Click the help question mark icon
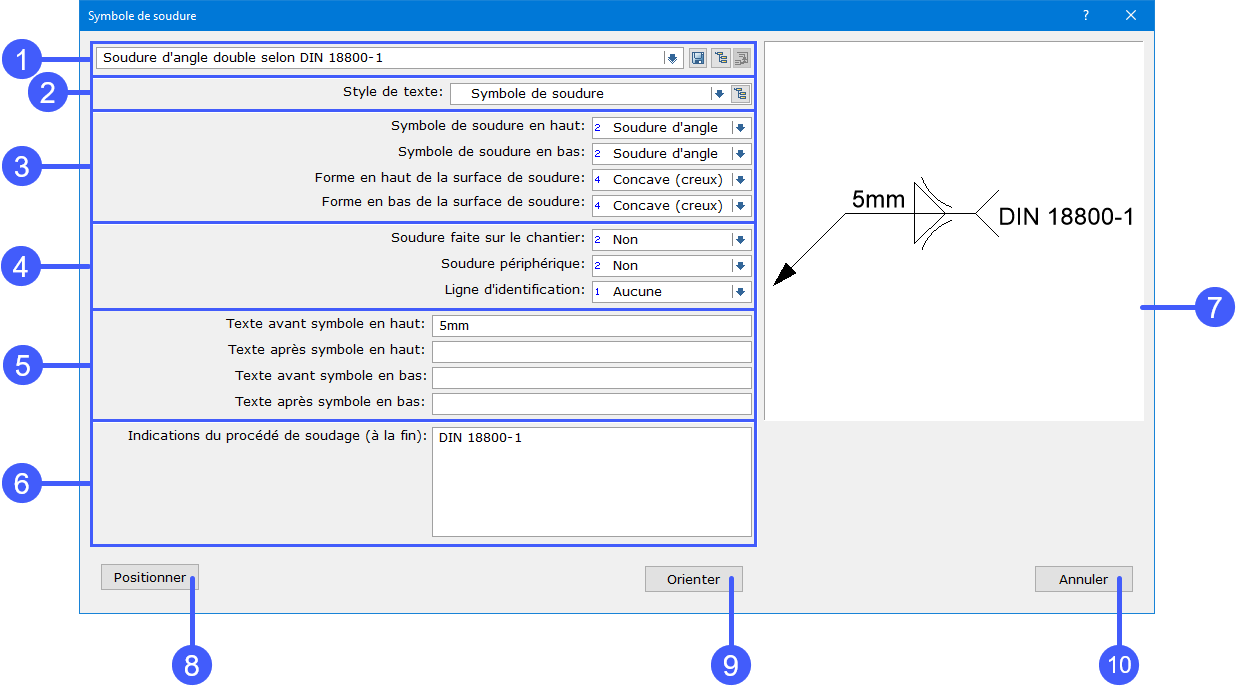Screen dimensions: 1236x686 (x=1086, y=15)
